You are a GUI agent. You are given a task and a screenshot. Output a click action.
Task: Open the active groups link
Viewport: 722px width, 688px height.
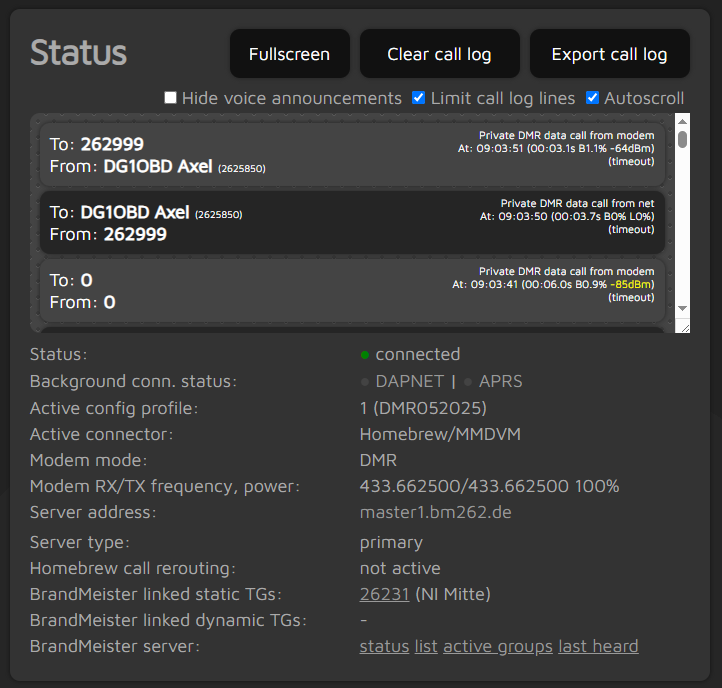click(x=498, y=646)
